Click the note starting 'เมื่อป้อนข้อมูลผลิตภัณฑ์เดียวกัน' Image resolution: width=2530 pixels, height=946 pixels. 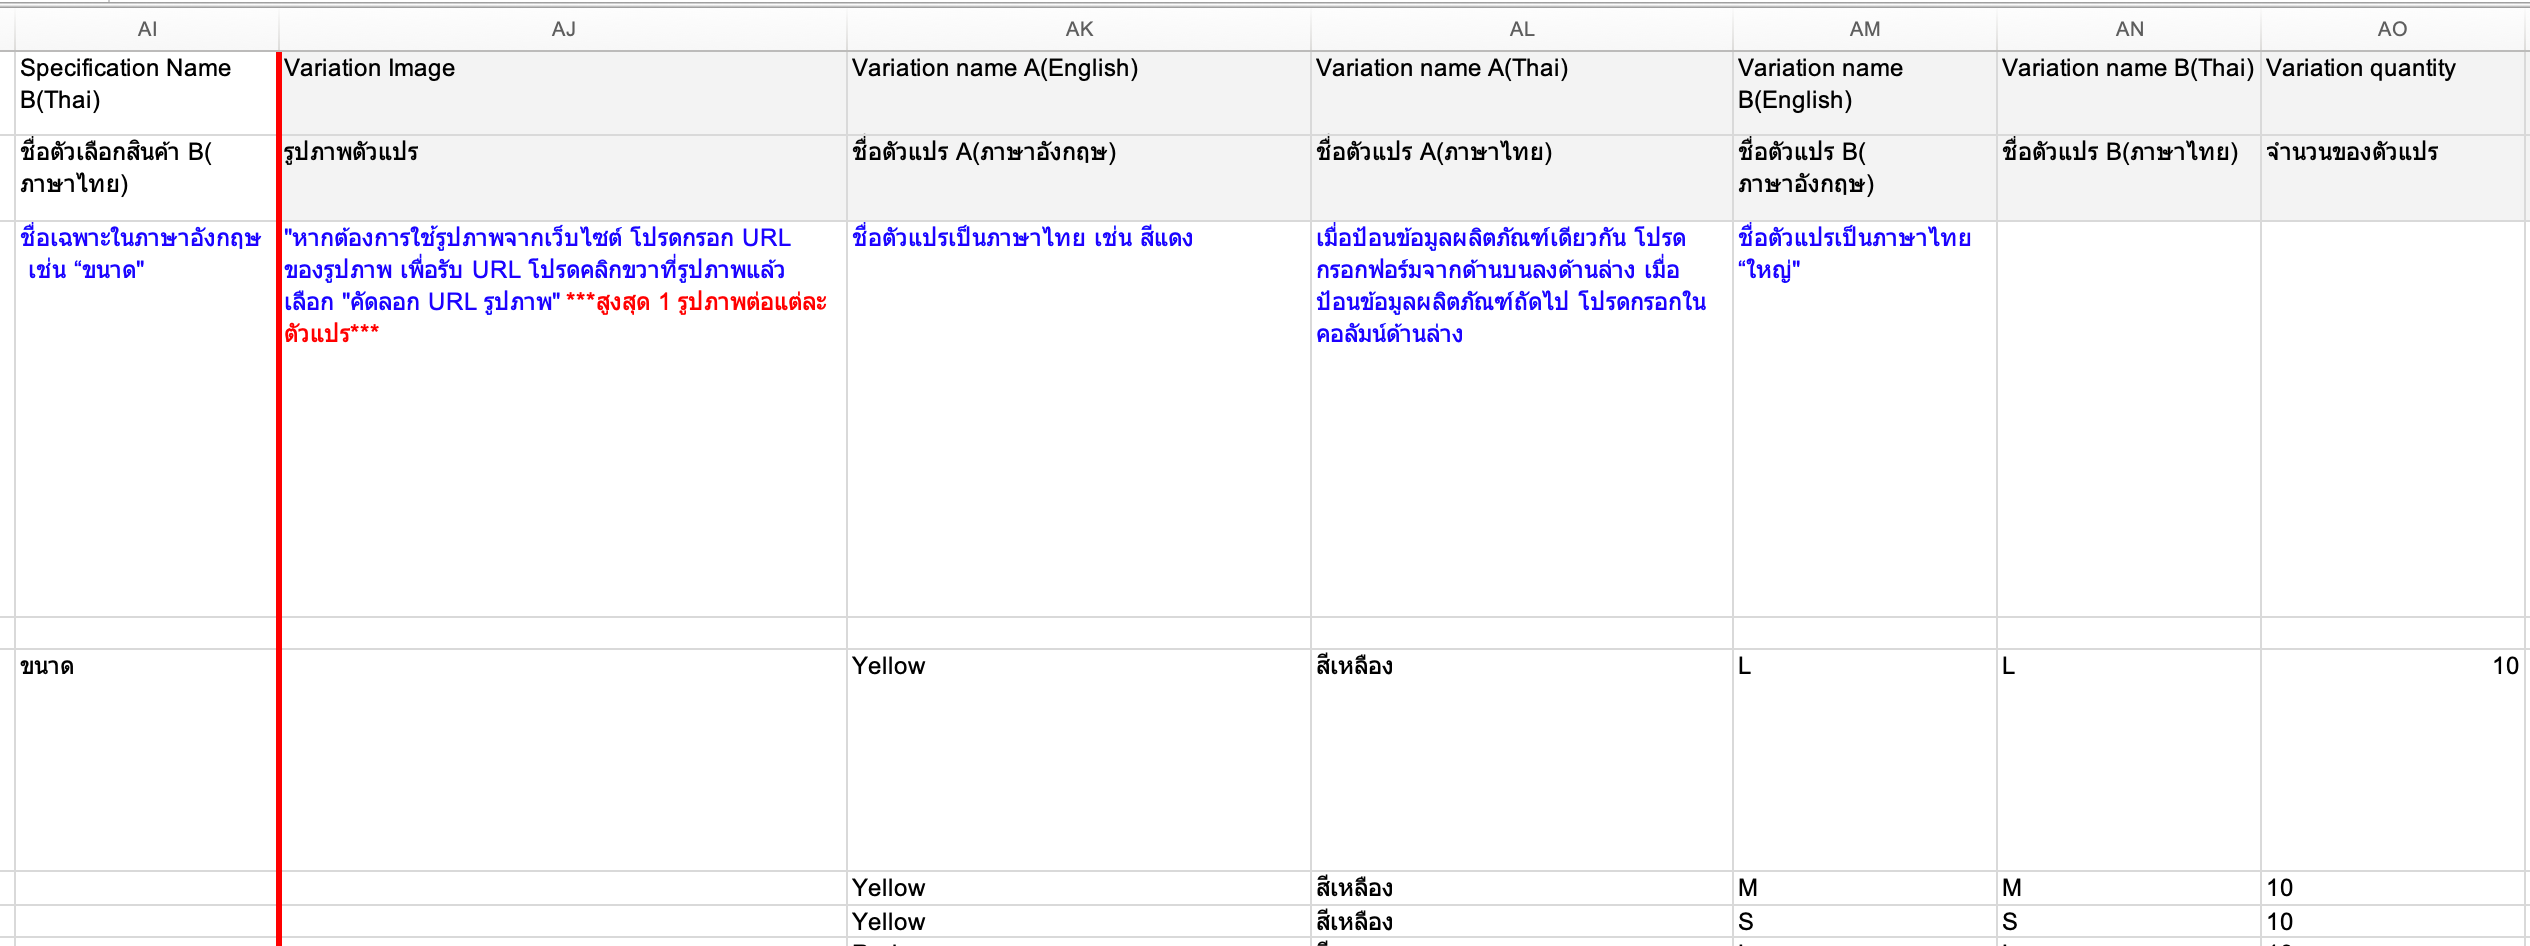coord(1522,419)
